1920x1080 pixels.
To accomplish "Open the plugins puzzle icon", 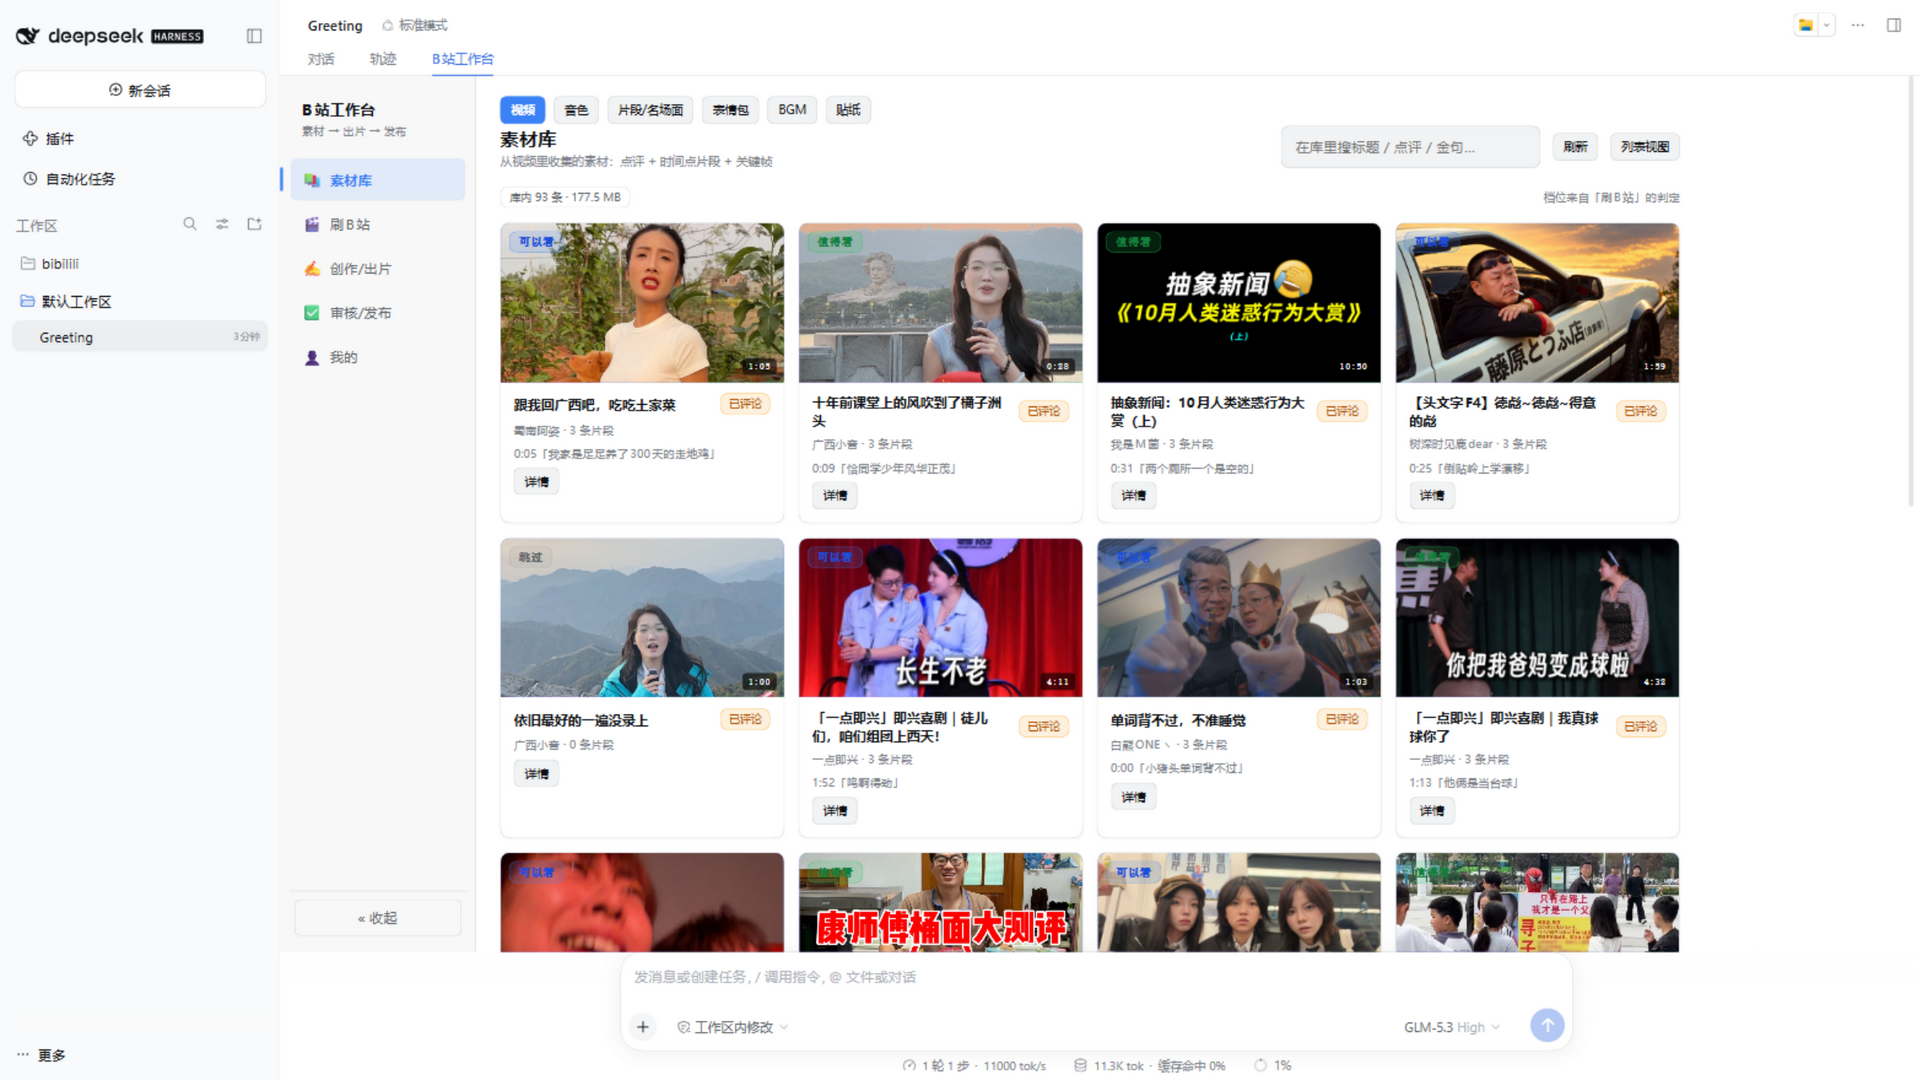I will pyautogui.click(x=30, y=139).
